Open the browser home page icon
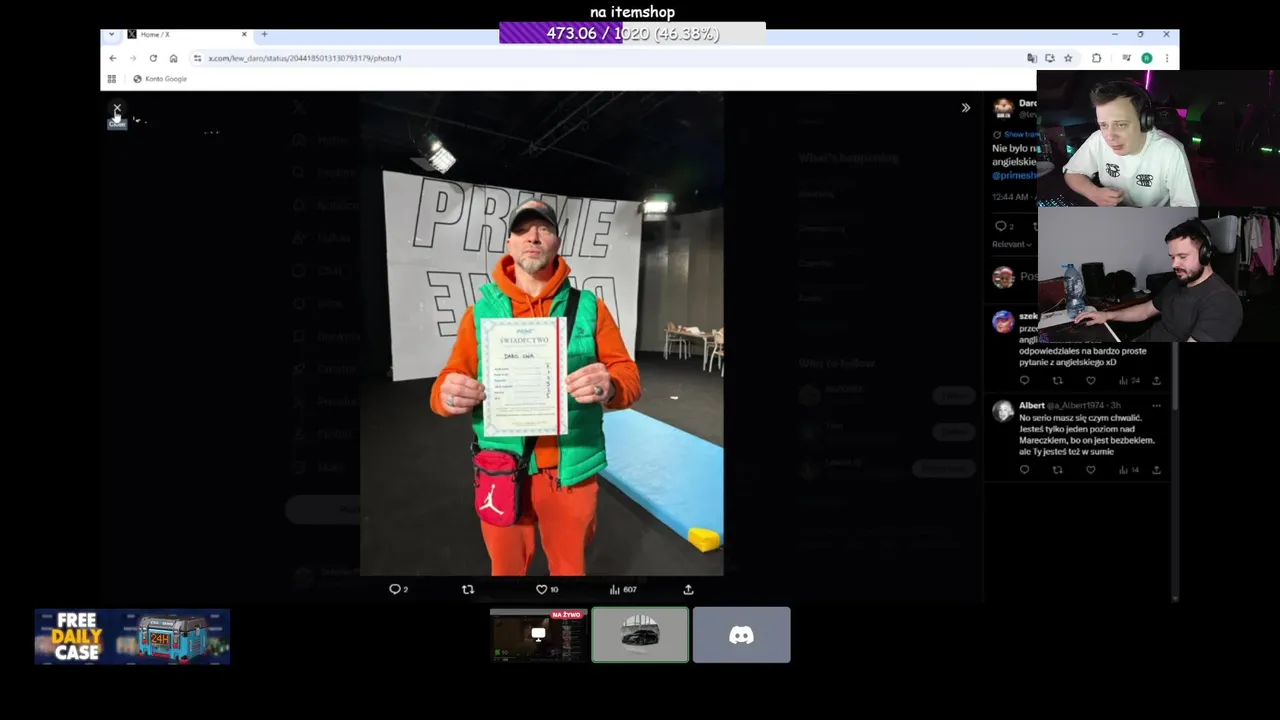 coord(173,58)
